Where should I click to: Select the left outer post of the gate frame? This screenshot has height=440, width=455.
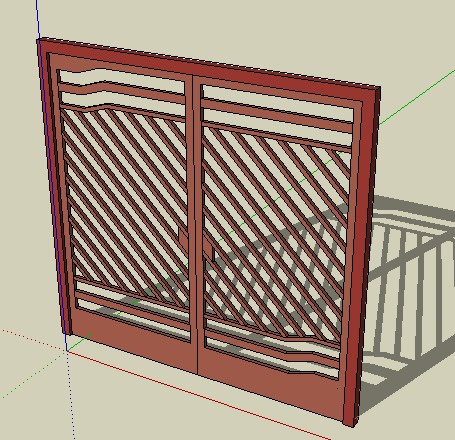pyautogui.click(x=55, y=187)
